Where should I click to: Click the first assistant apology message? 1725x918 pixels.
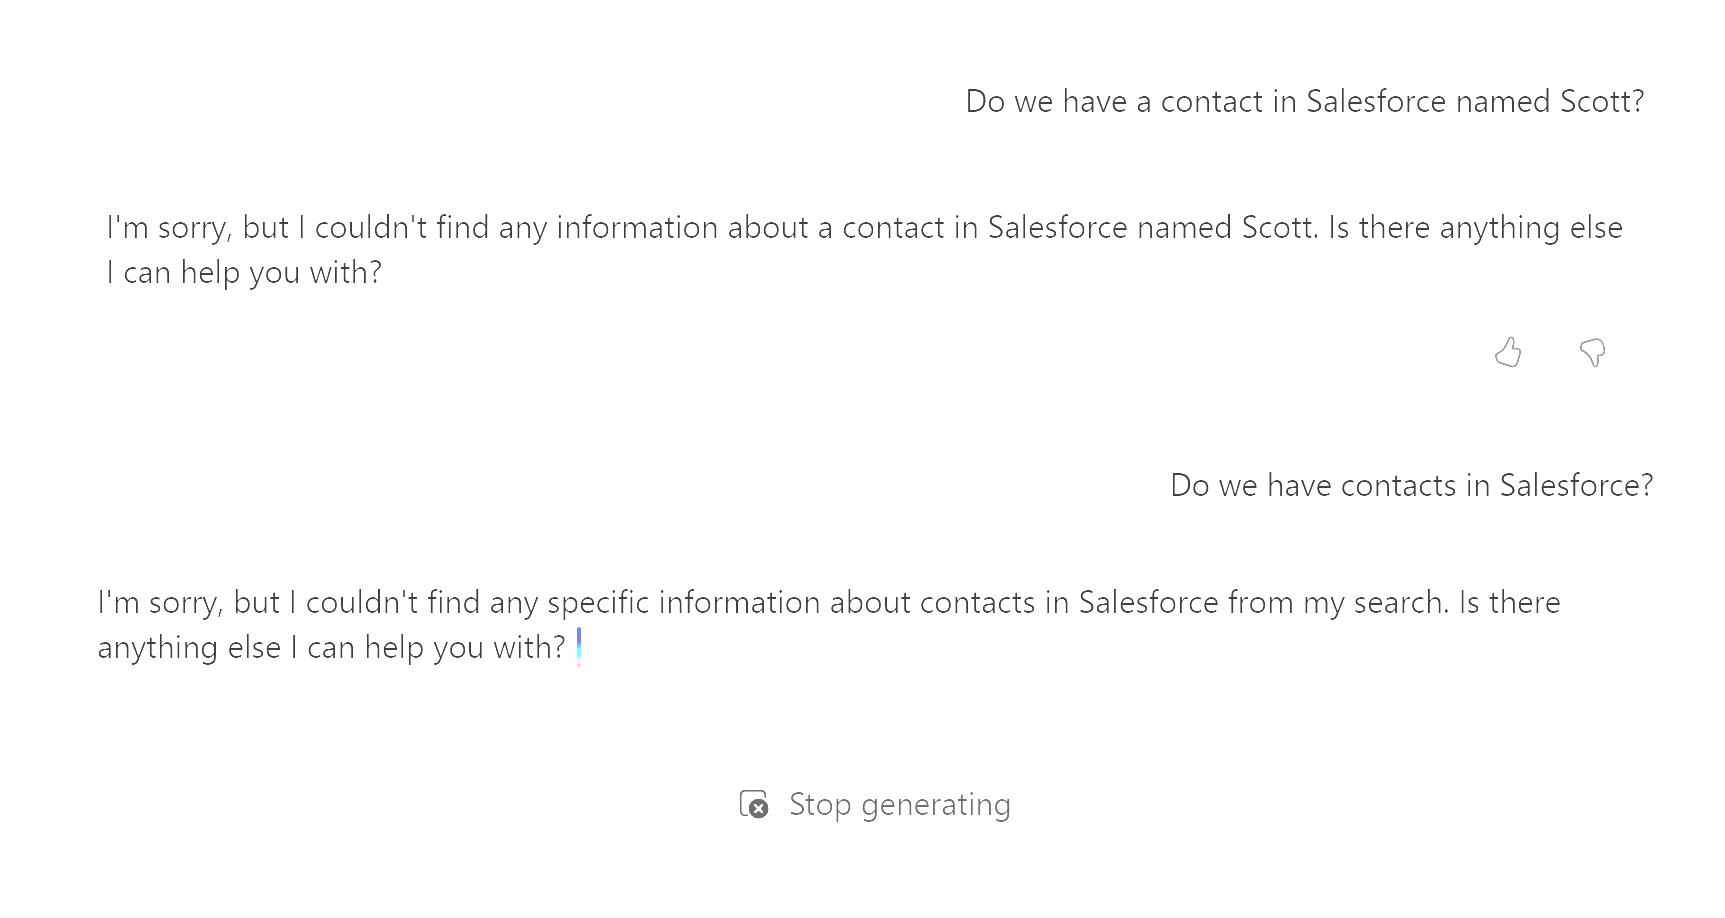coord(865,248)
